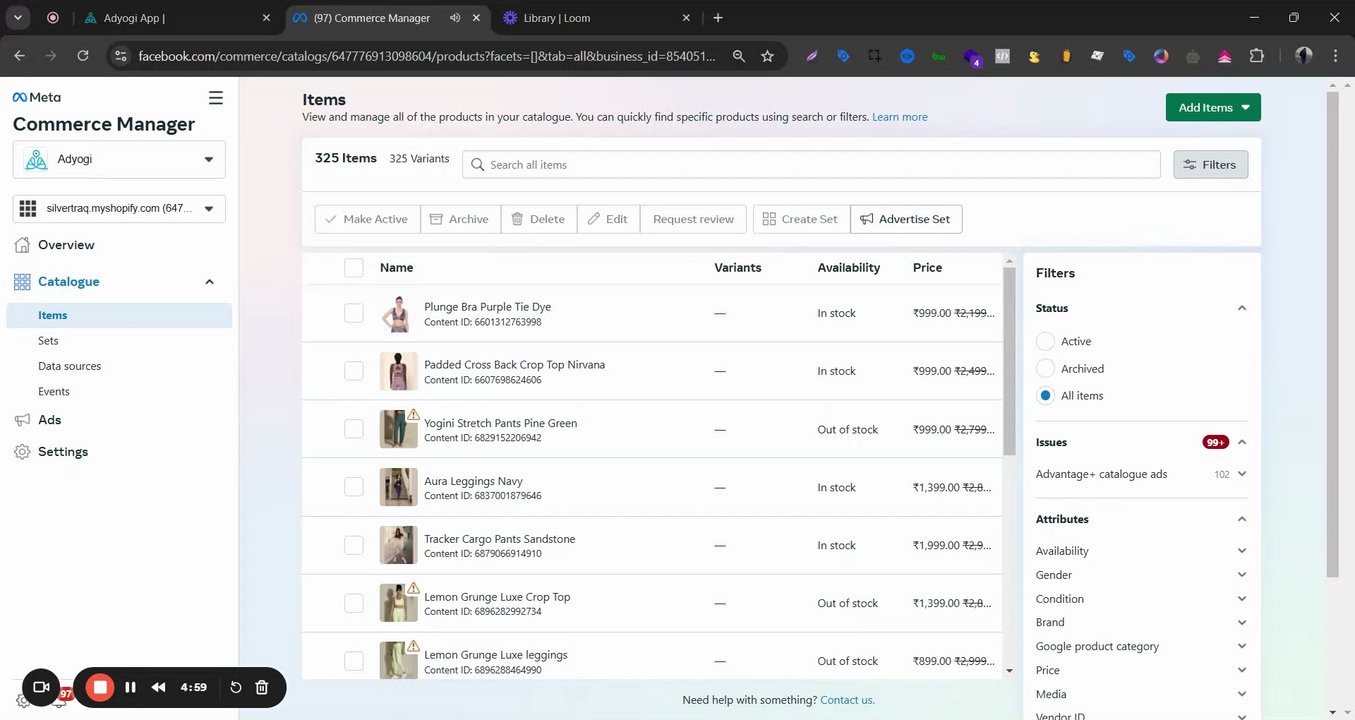The width and height of the screenshot is (1355, 720).
Task: Click the Create Set button
Action: point(801,219)
